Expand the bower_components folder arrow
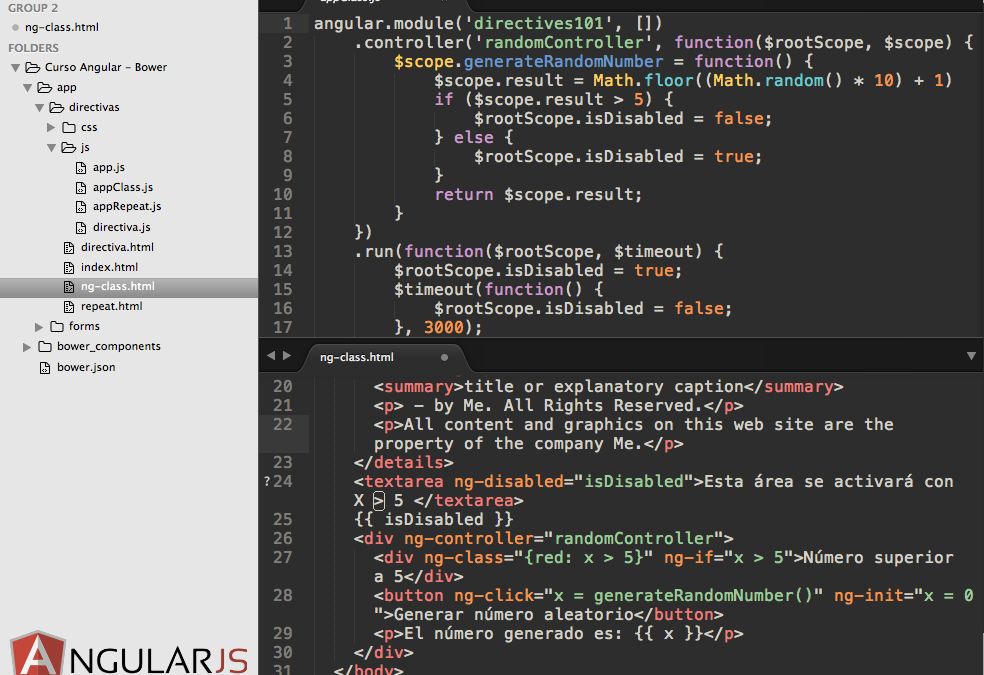984x675 pixels. pos(27,347)
